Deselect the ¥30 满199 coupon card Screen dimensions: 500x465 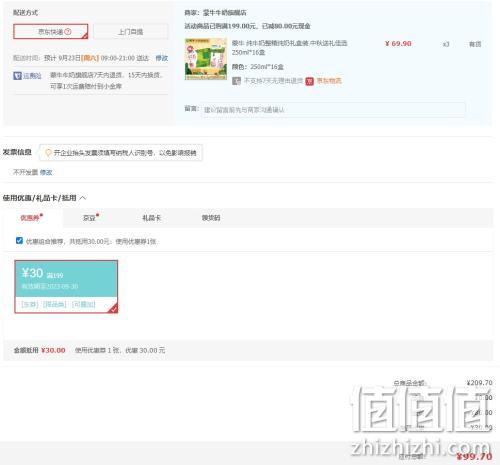(x=66, y=287)
